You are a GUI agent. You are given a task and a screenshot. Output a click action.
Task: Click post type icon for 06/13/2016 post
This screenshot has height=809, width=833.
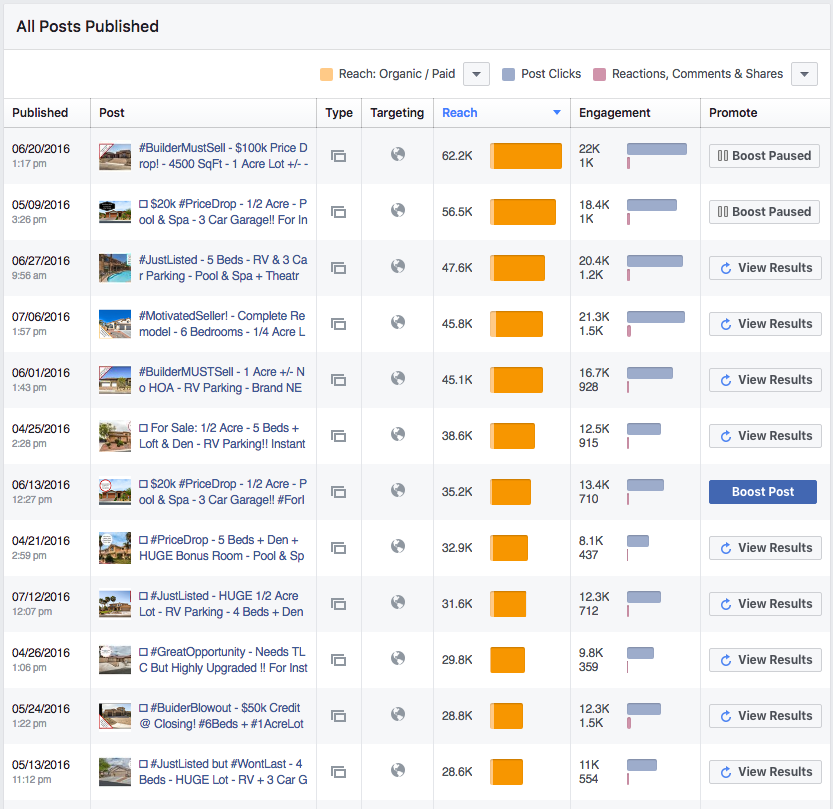338,492
